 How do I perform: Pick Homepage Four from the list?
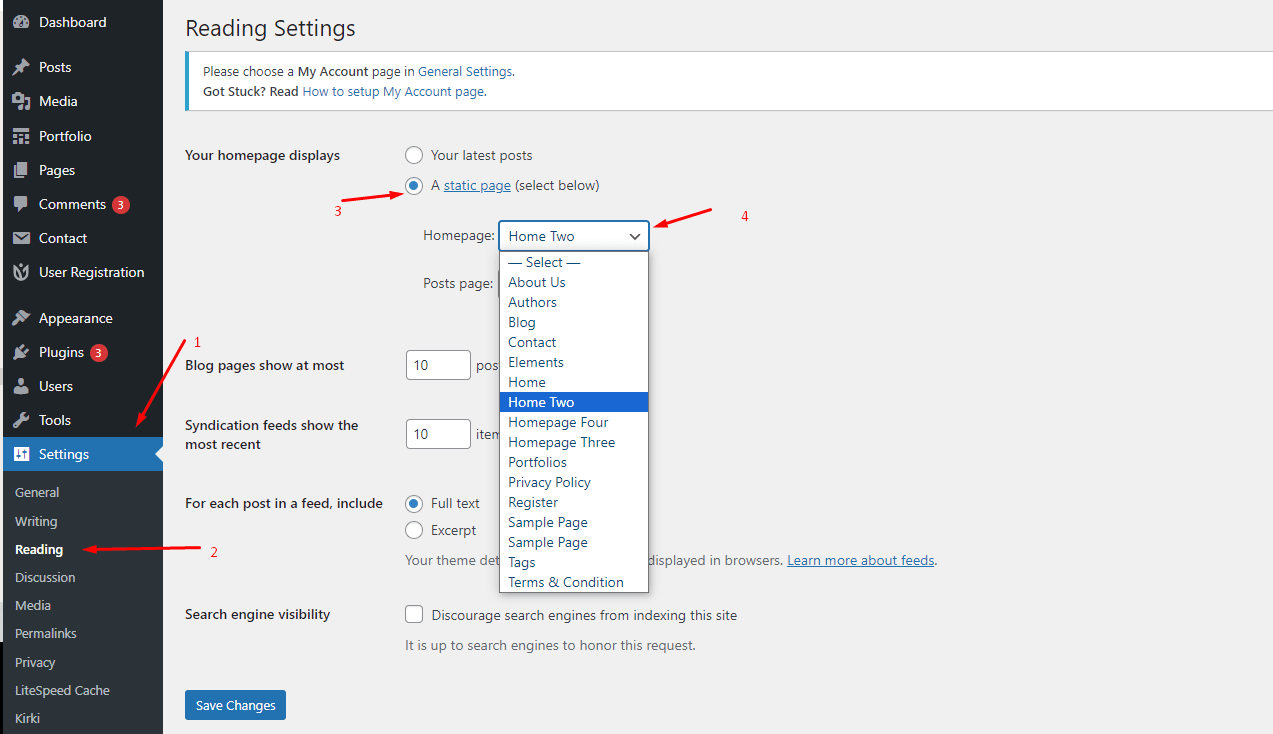574,422
